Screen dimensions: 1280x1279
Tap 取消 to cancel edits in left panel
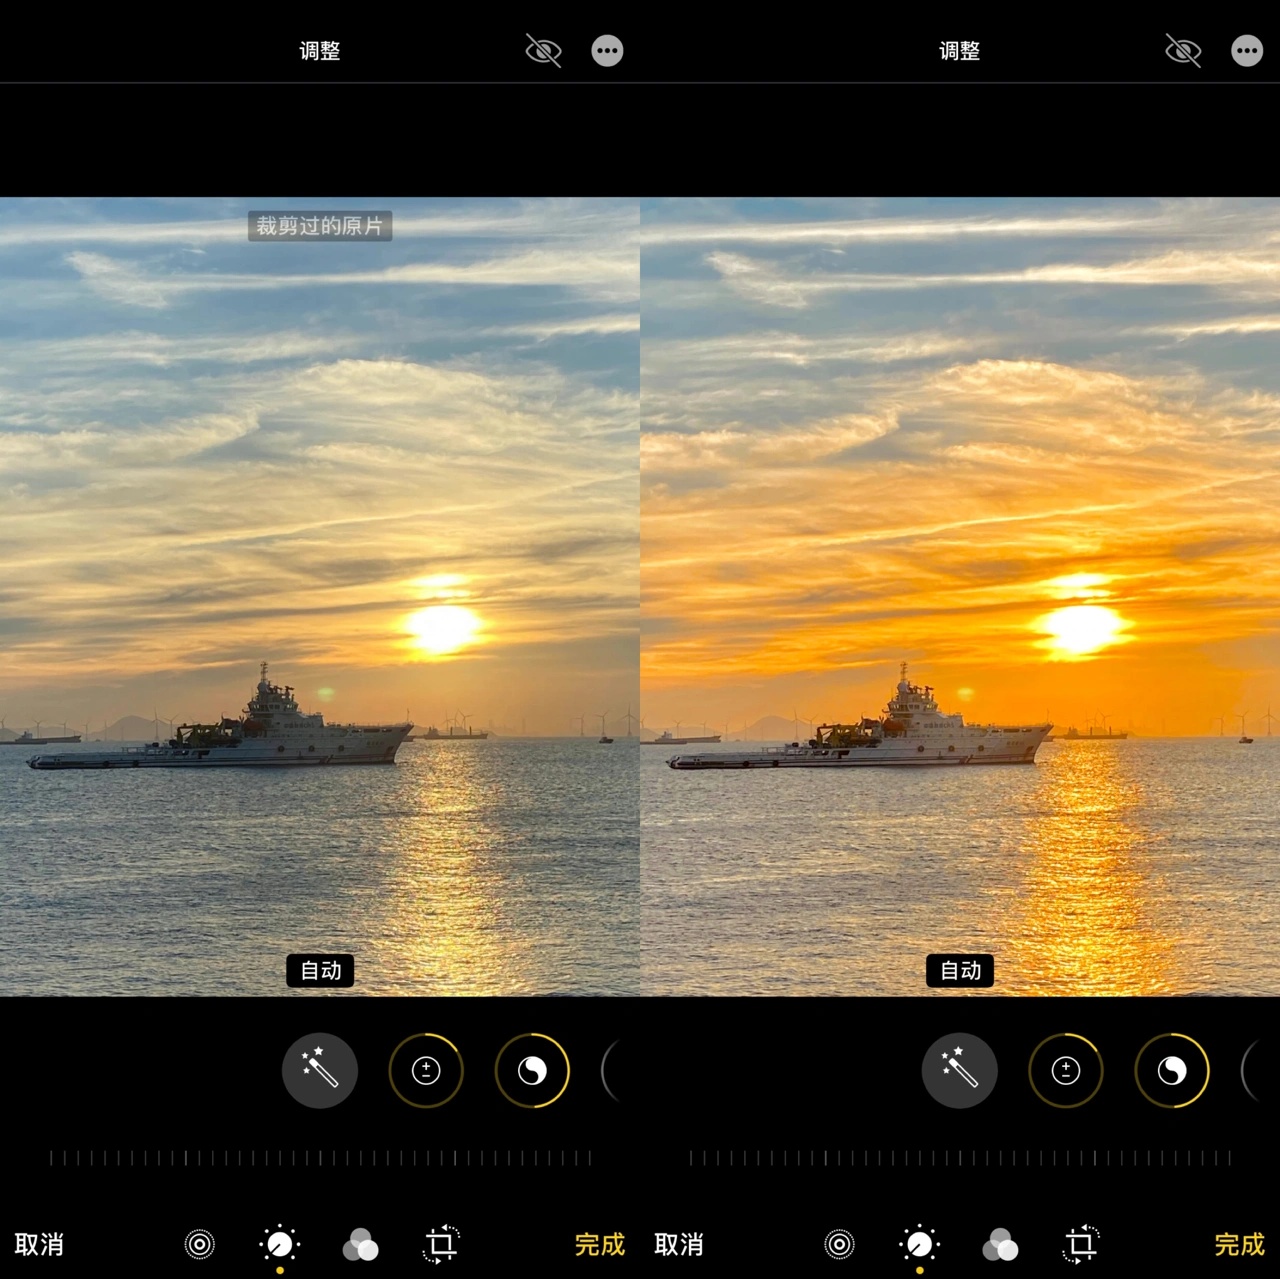pyautogui.click(x=40, y=1245)
